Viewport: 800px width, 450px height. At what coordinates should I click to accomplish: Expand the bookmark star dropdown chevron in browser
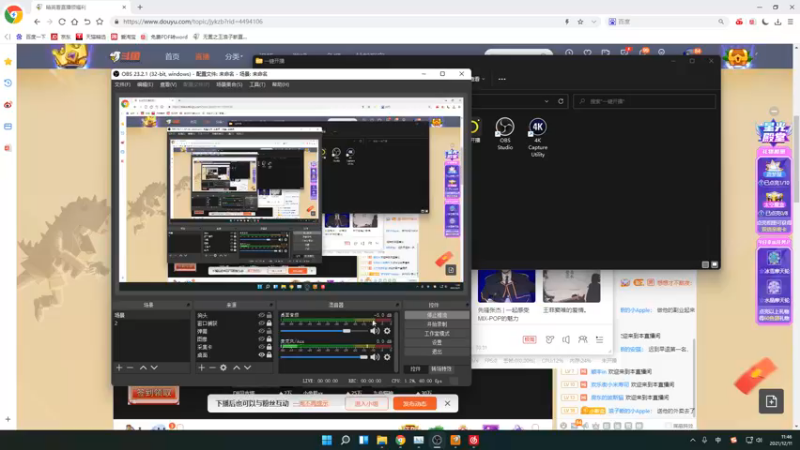pos(593,21)
